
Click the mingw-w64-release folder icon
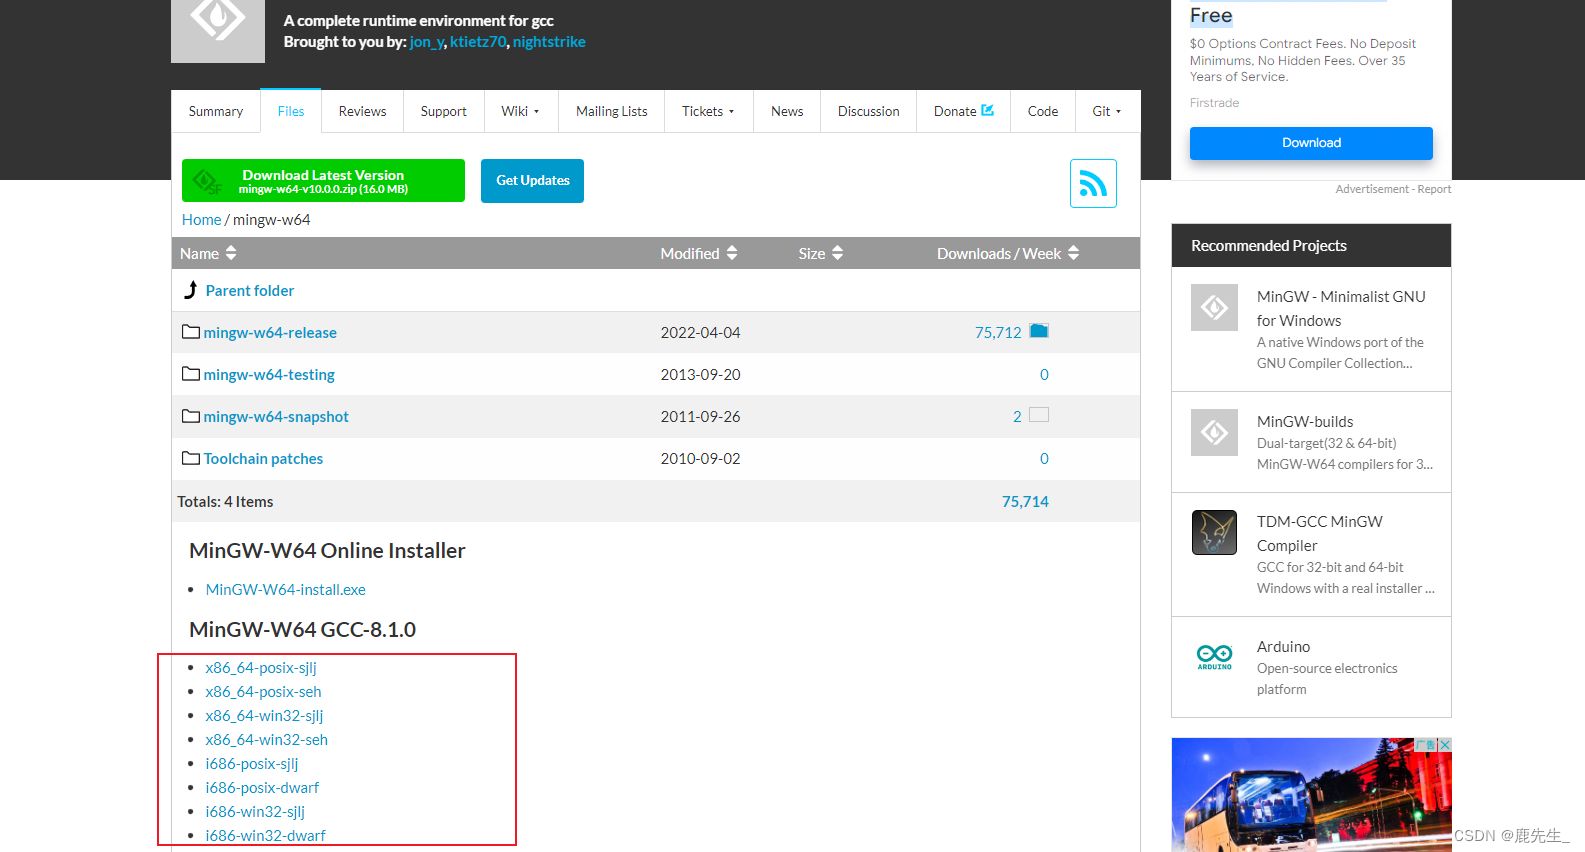click(x=190, y=332)
